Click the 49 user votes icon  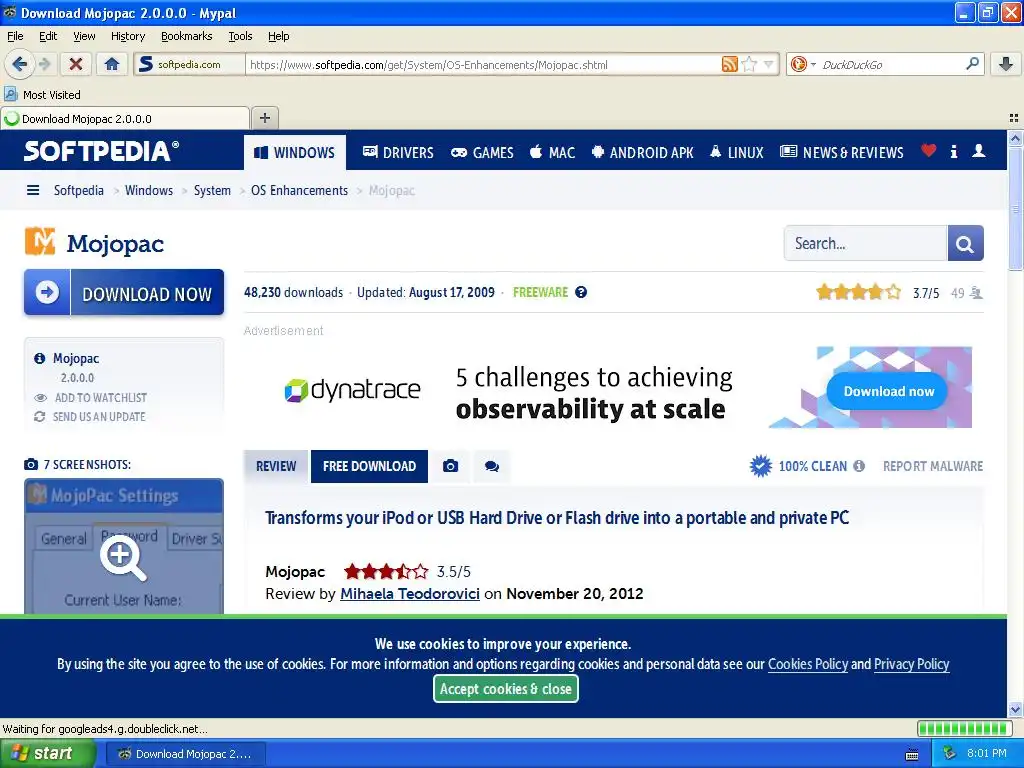pyautogui.click(x=976, y=293)
